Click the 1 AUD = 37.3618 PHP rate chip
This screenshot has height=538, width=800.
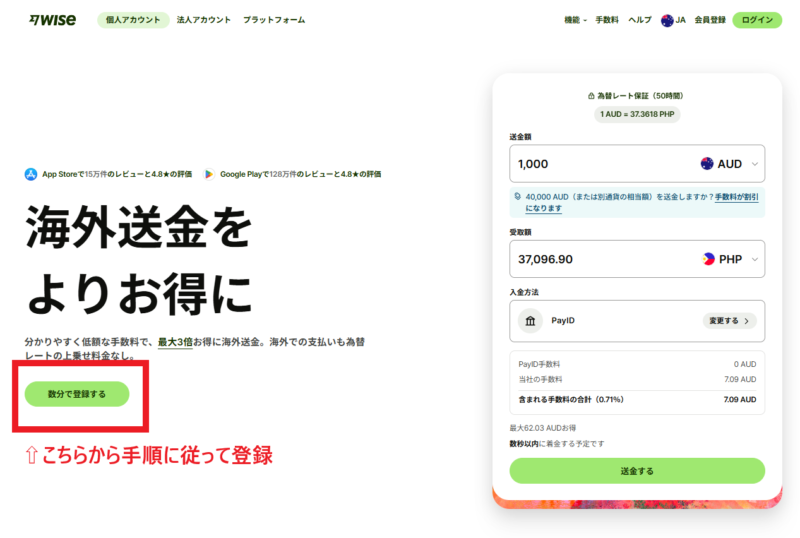click(637, 114)
